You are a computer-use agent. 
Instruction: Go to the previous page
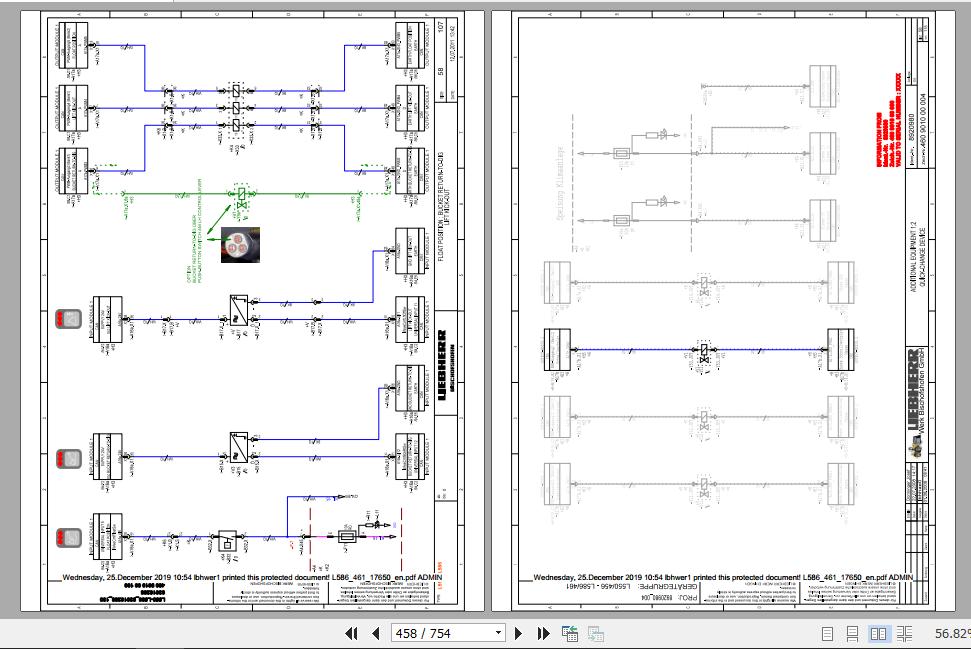(x=375, y=634)
